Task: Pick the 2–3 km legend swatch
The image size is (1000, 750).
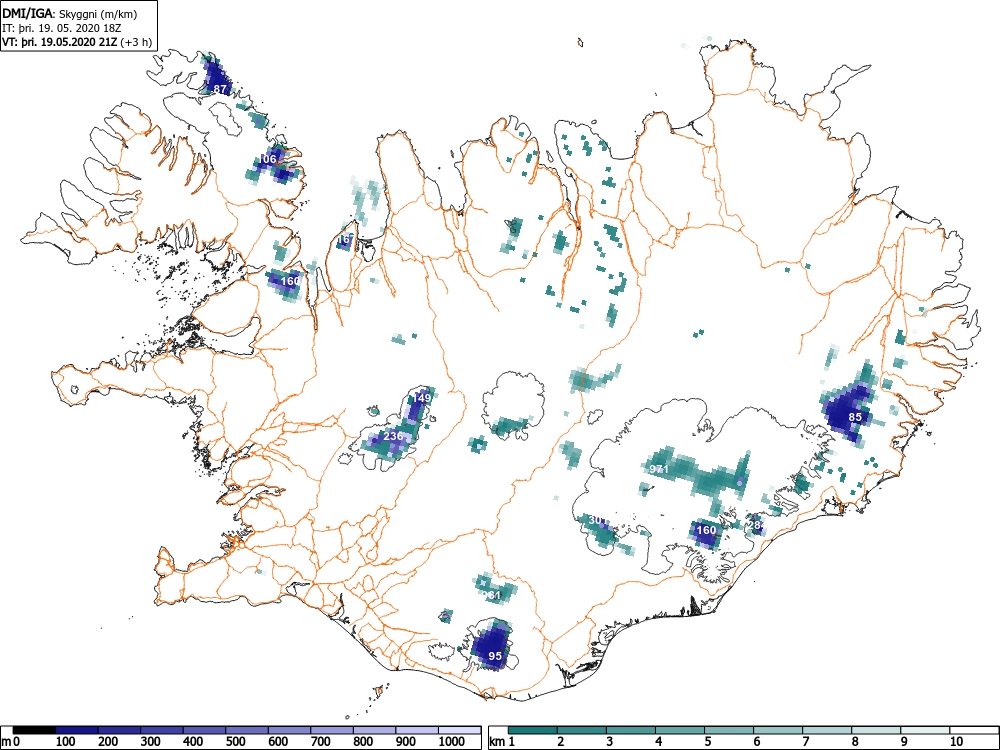Action: pos(582,730)
